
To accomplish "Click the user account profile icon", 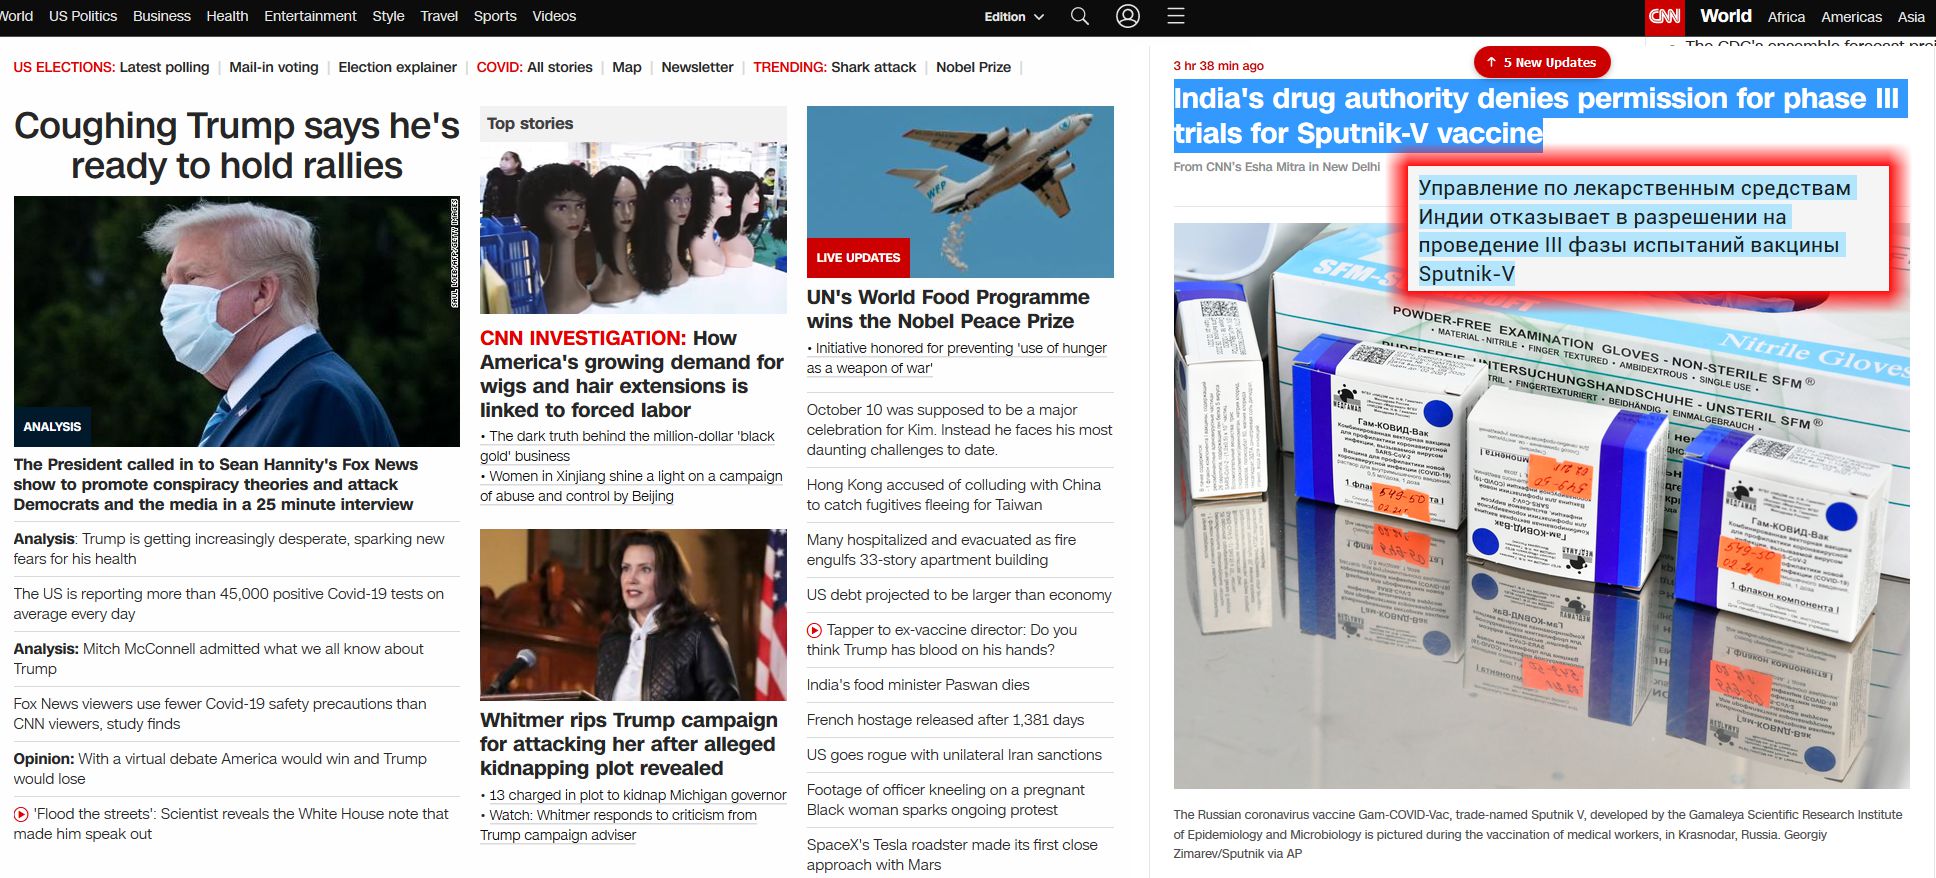I will tap(1128, 16).
